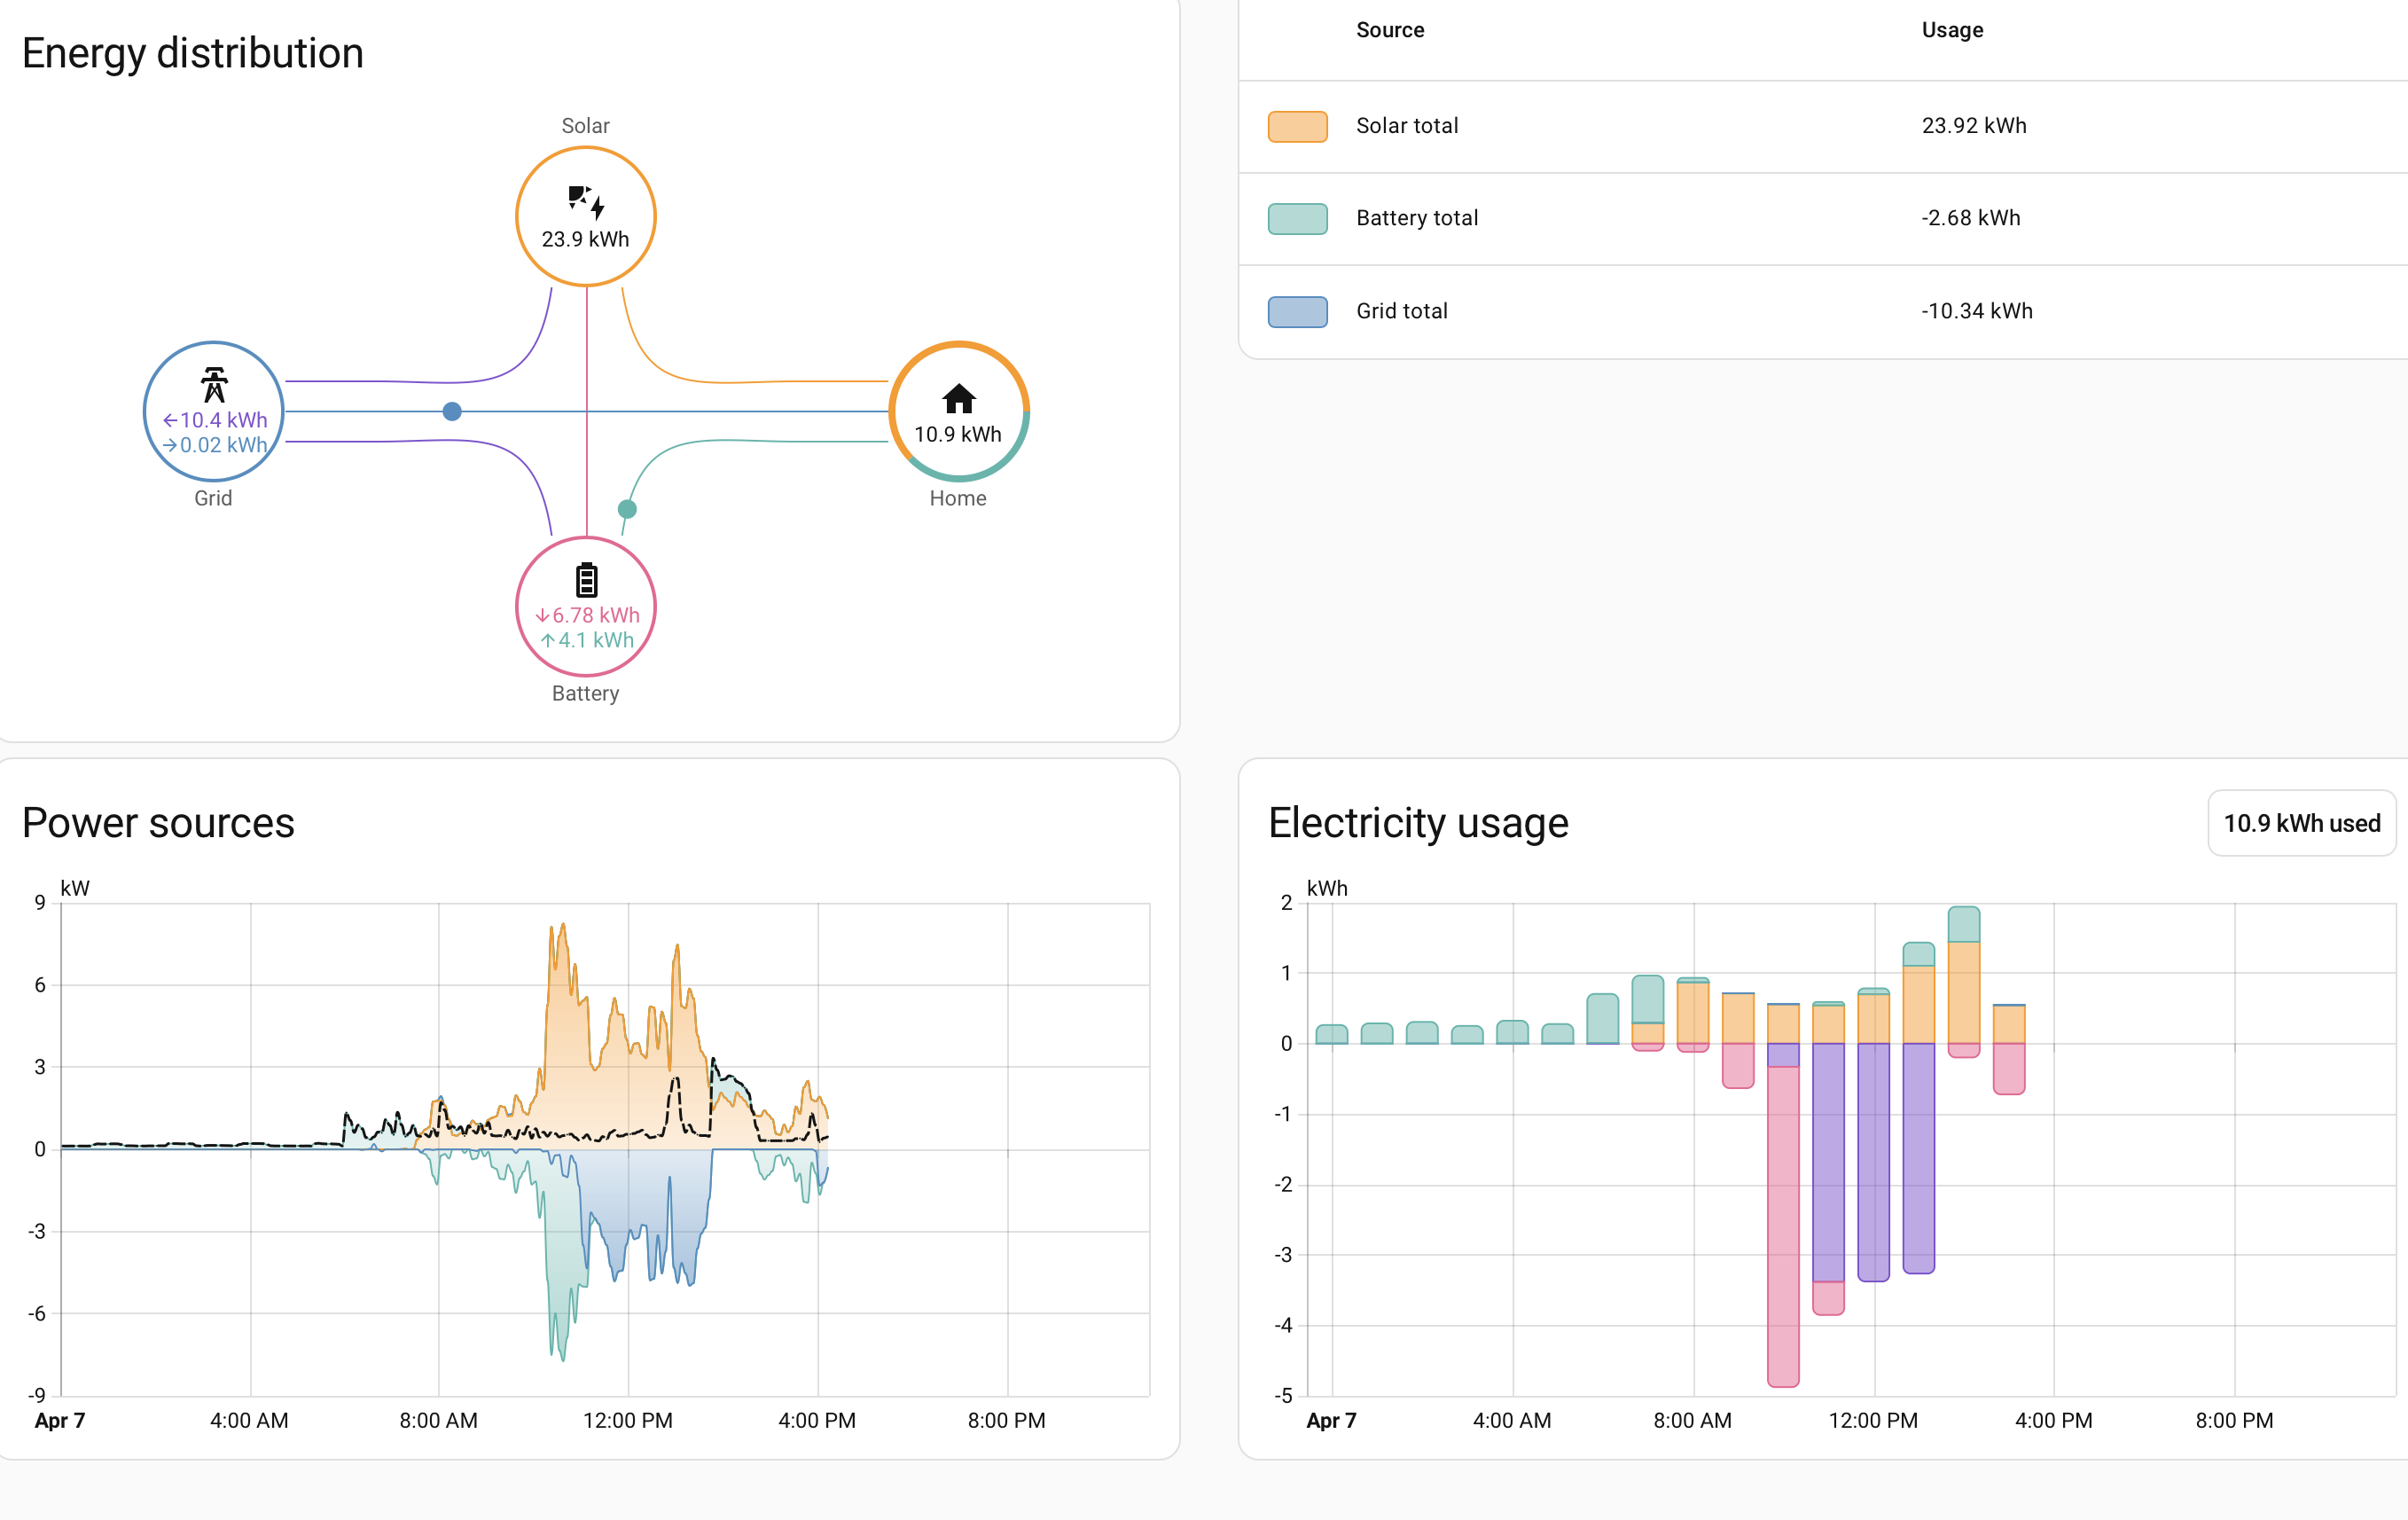Screen dimensions: 2408x1520
Task: Click the house icon in Home circle
Action: coord(958,399)
